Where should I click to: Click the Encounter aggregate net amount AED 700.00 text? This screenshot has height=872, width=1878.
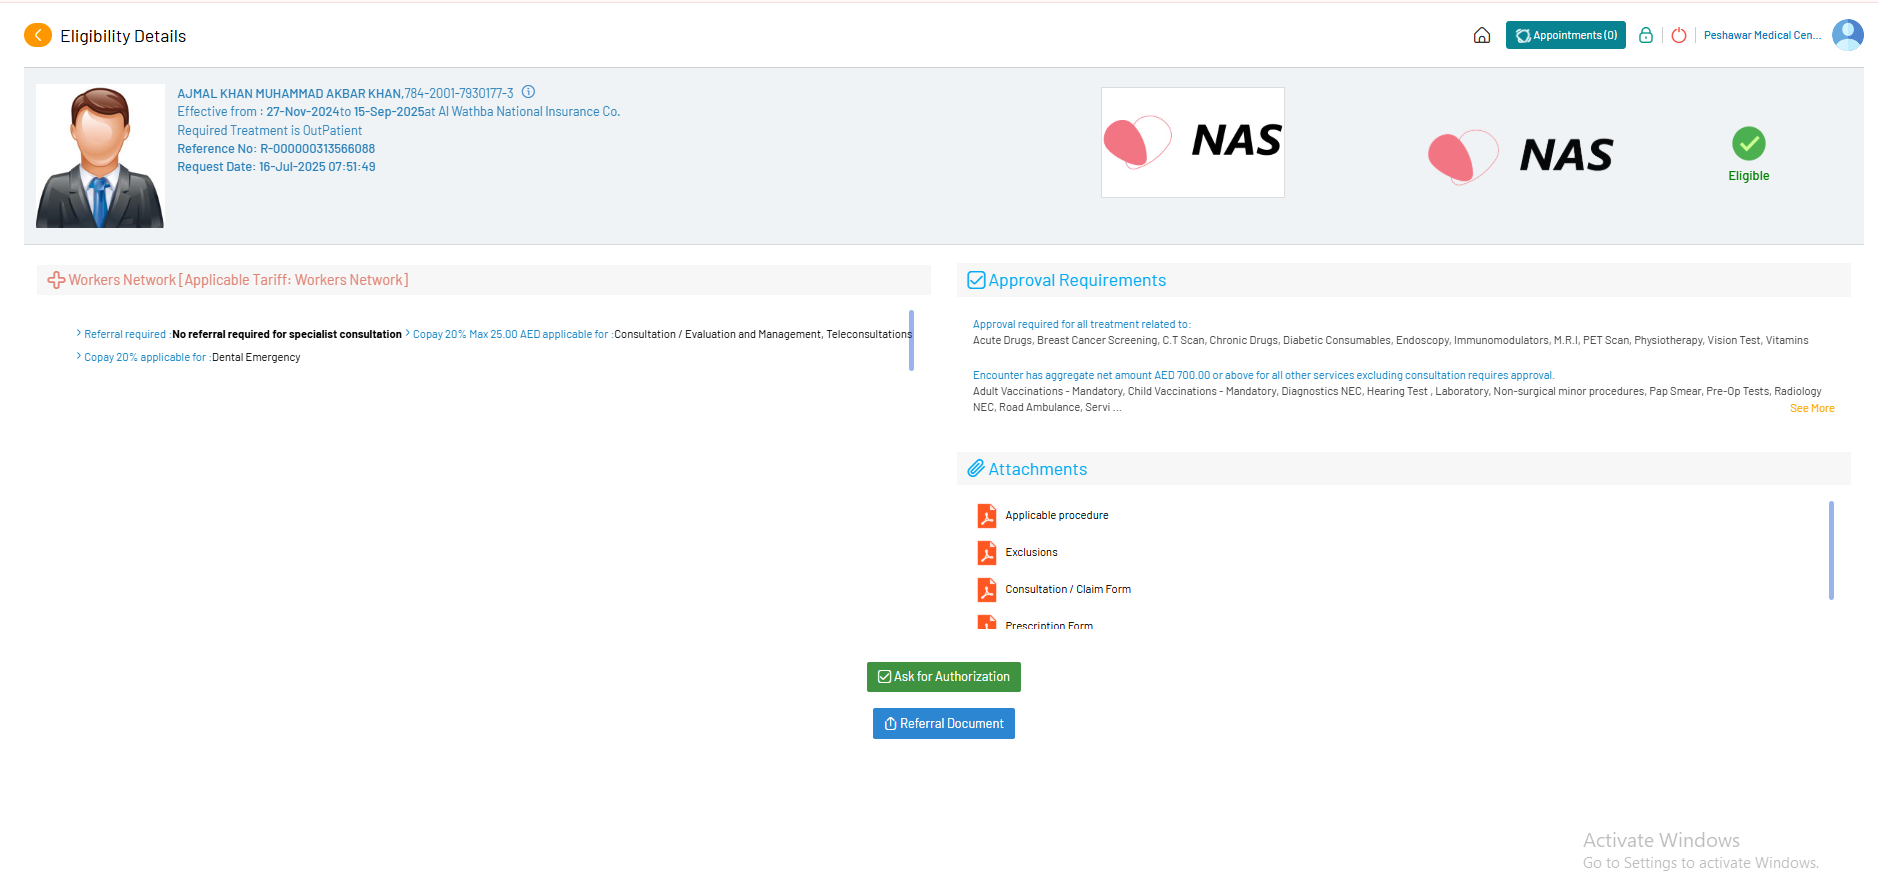(1264, 376)
